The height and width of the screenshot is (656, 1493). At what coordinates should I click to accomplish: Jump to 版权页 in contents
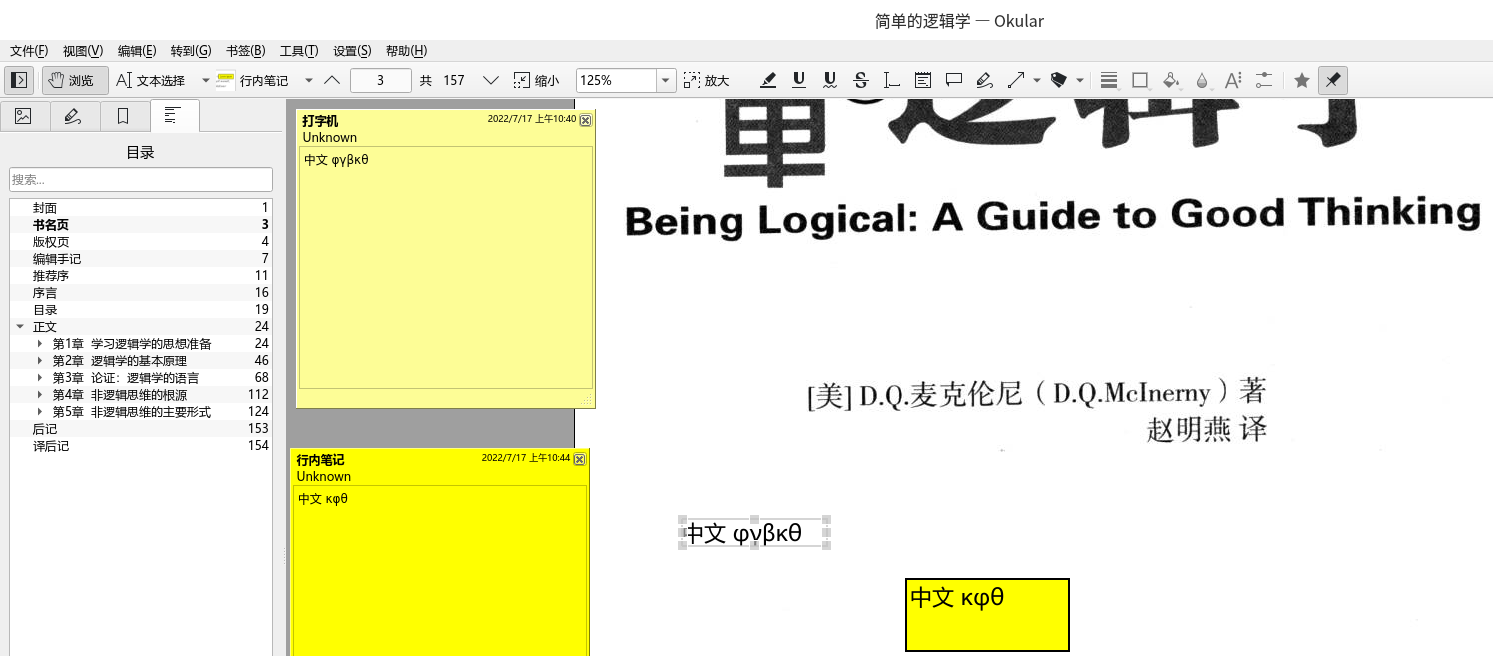coord(141,242)
